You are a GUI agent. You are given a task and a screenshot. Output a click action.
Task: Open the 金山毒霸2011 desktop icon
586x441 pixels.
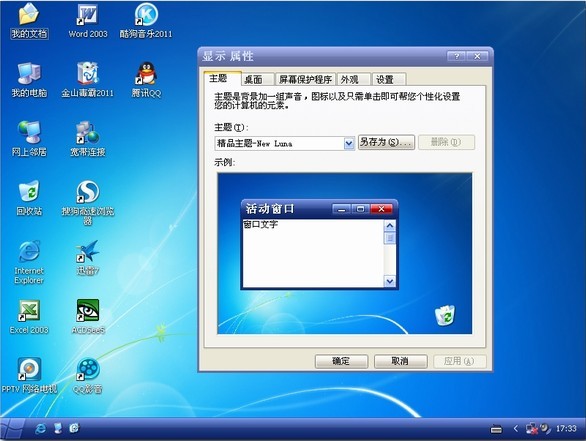point(87,80)
